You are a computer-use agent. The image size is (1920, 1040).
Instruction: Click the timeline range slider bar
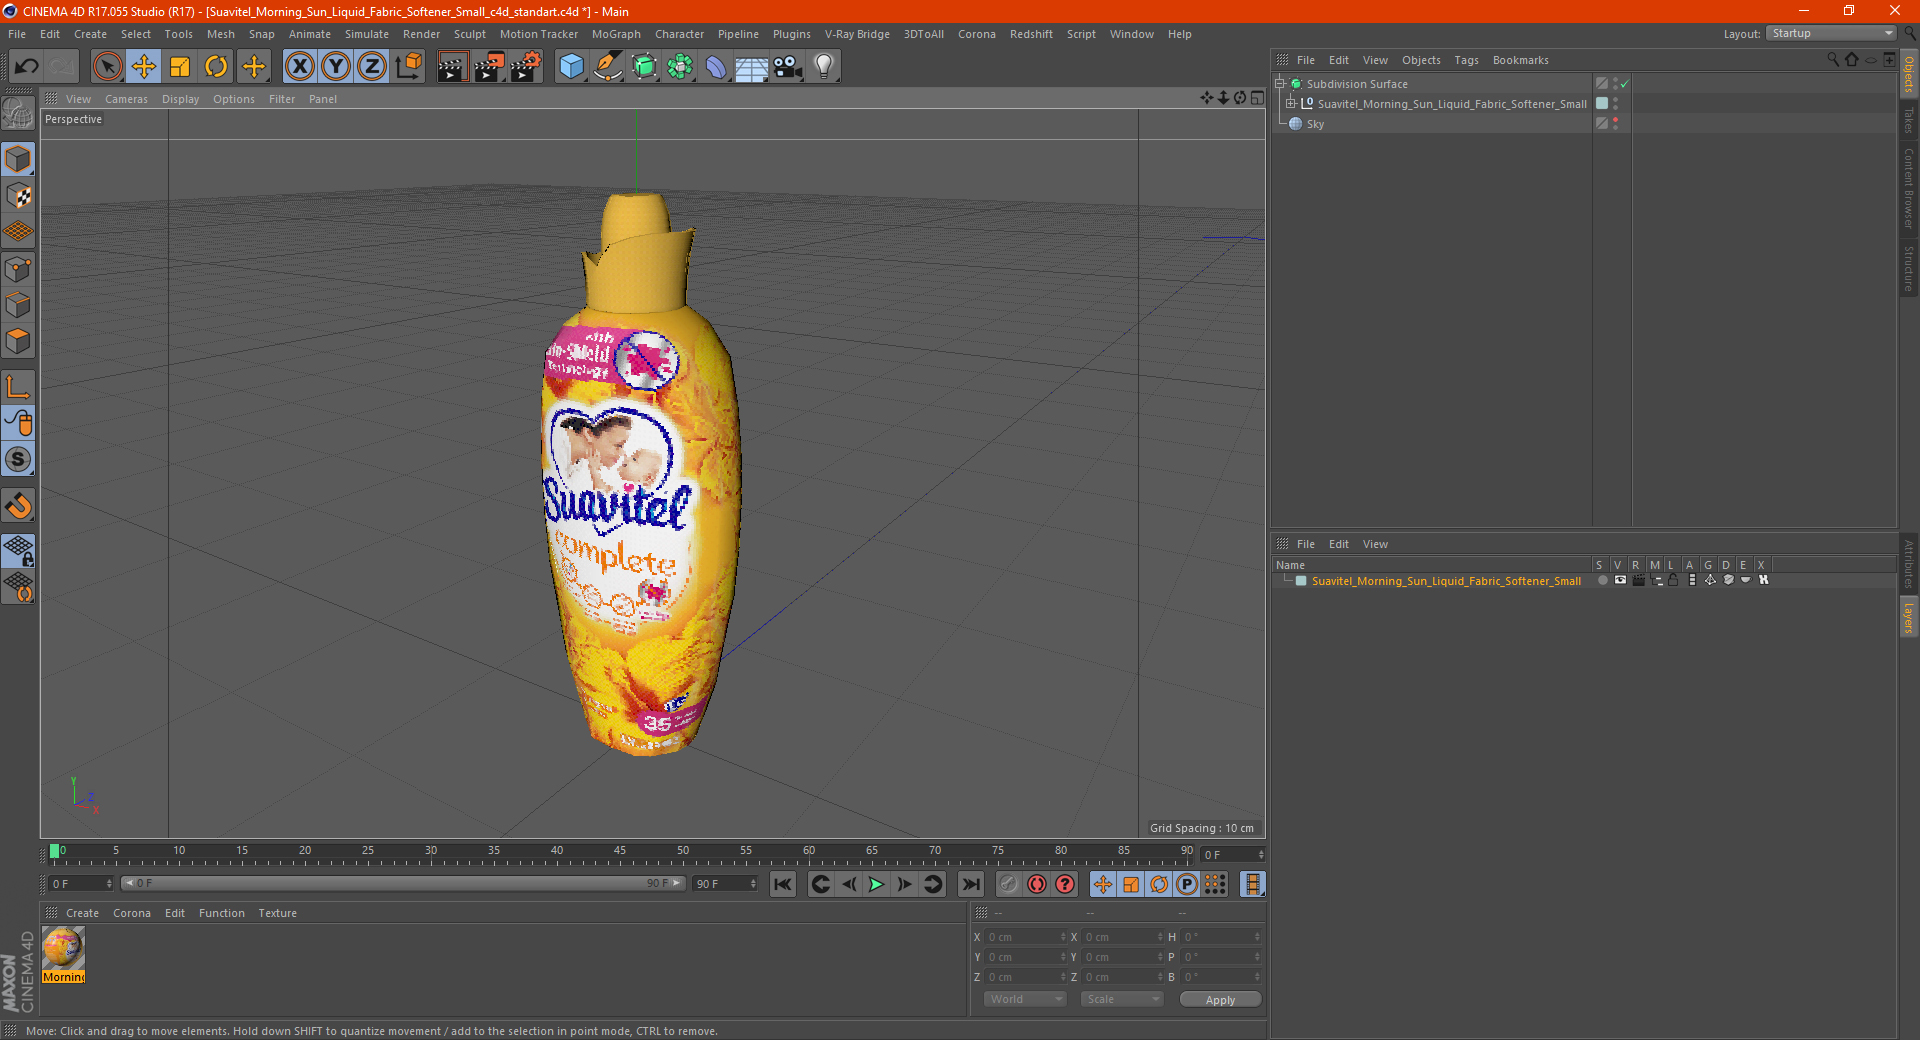403,883
